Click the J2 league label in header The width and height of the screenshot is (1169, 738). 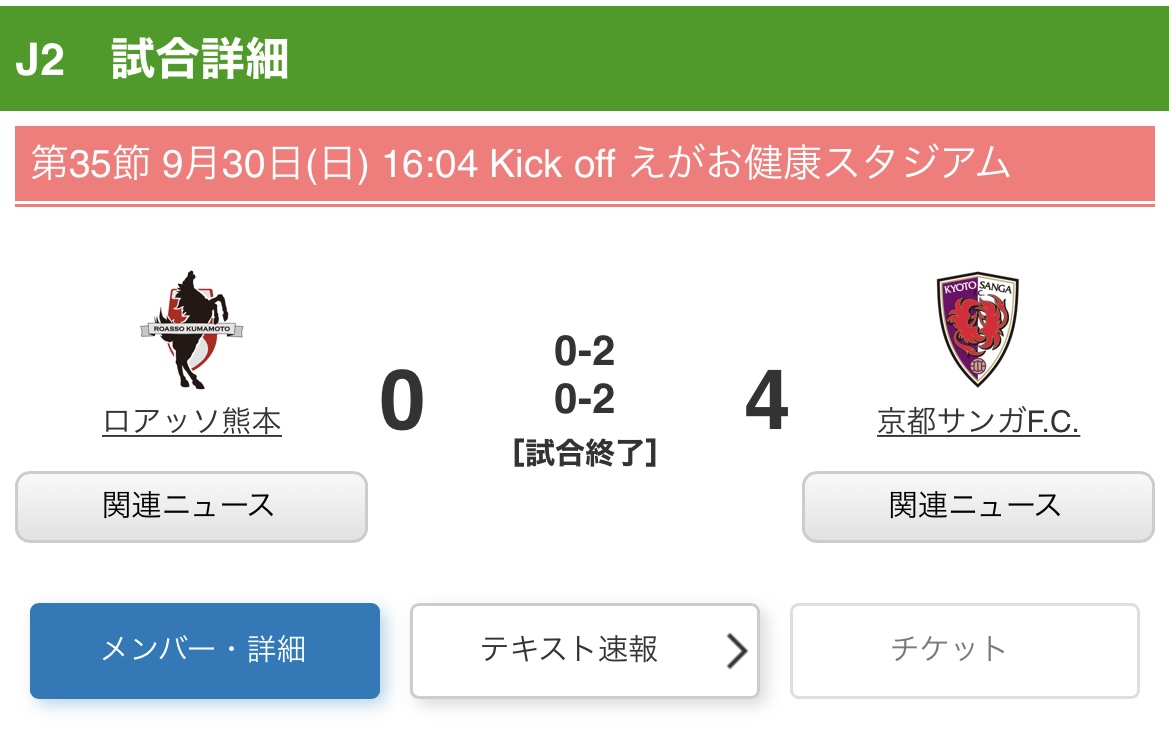coord(40,60)
